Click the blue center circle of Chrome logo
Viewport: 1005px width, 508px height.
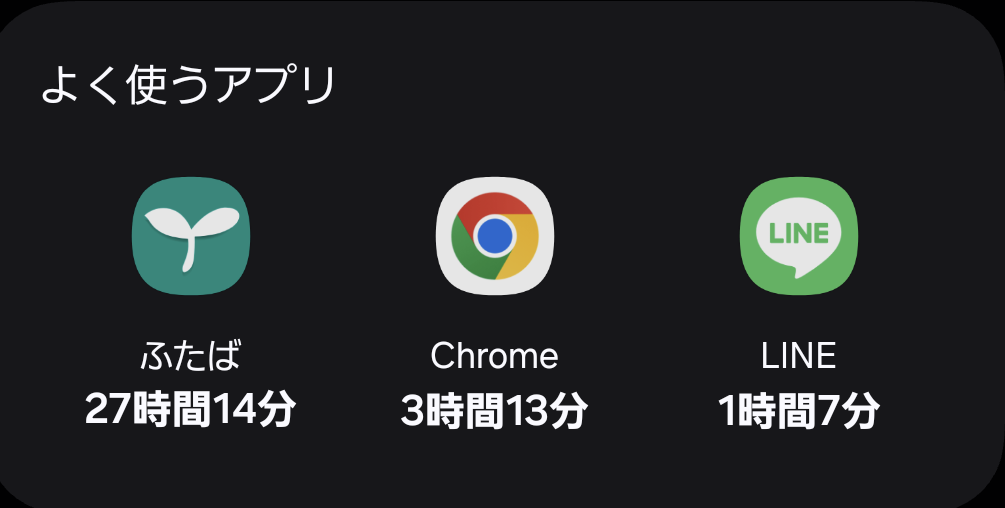494,236
